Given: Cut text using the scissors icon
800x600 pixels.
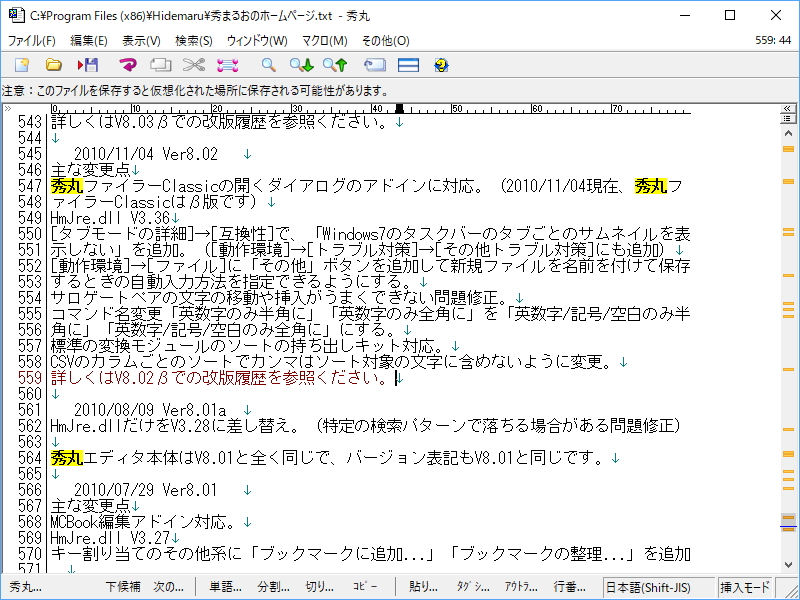Looking at the screenshot, I should tap(192, 65).
